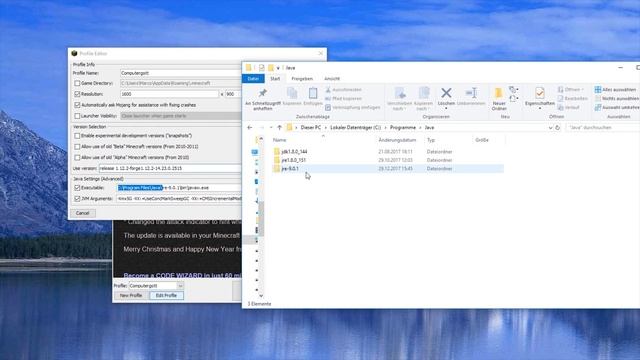The height and width of the screenshot is (360, 640).
Task: Toggle the Resolution checkbox
Action: click(x=77, y=94)
